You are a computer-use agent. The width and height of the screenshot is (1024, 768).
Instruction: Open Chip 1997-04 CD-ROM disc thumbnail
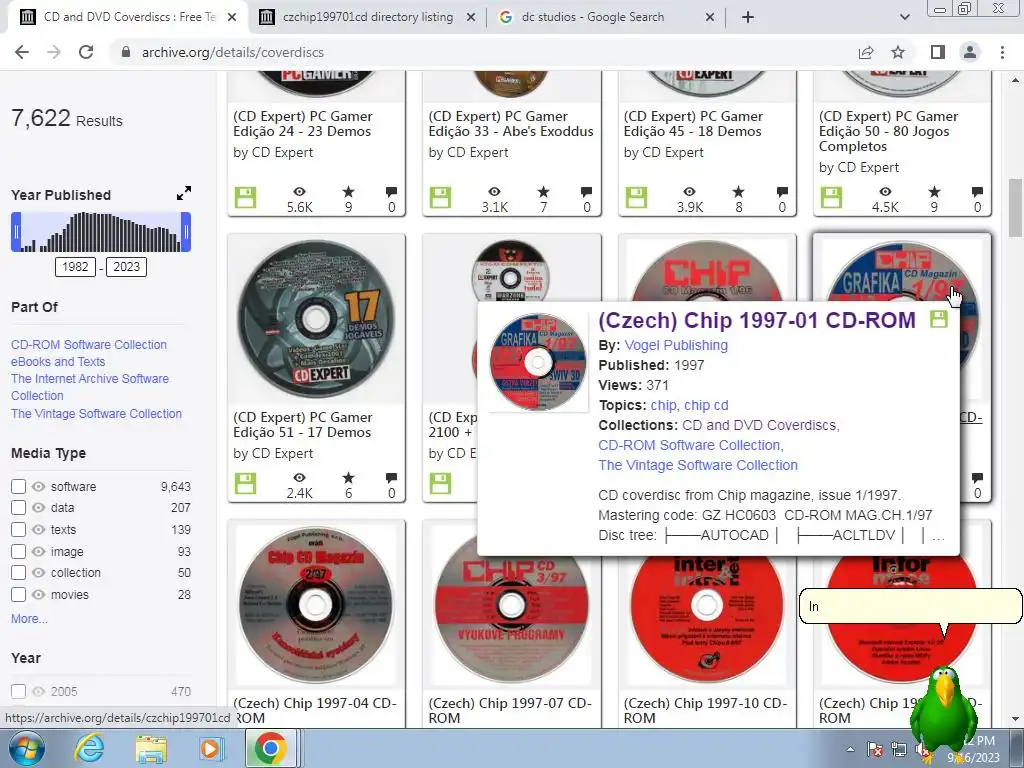316,605
